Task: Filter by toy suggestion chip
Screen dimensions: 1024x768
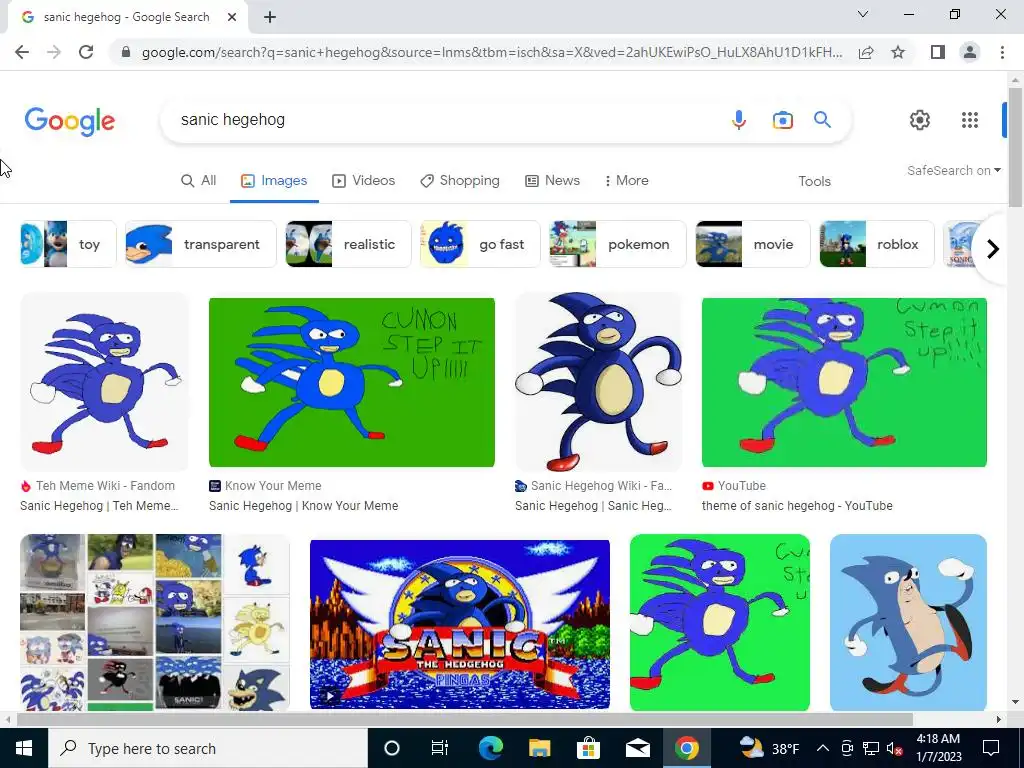Action: (68, 244)
